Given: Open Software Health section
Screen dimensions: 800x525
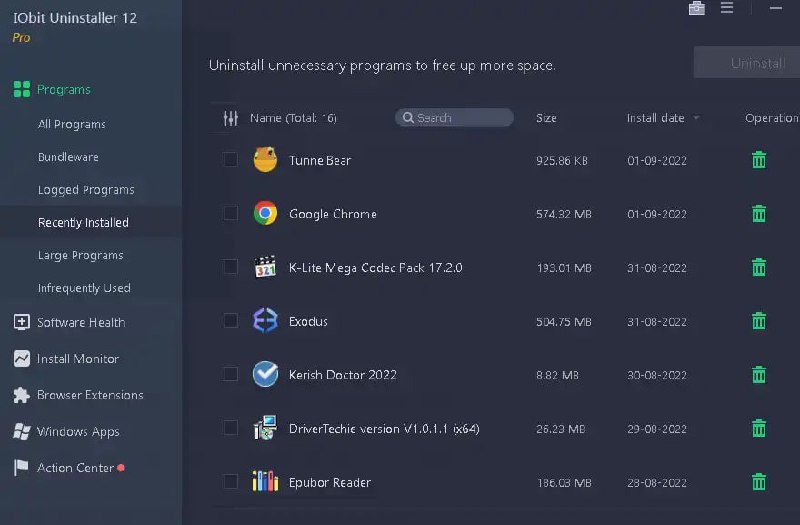Looking at the screenshot, I should (x=81, y=322).
